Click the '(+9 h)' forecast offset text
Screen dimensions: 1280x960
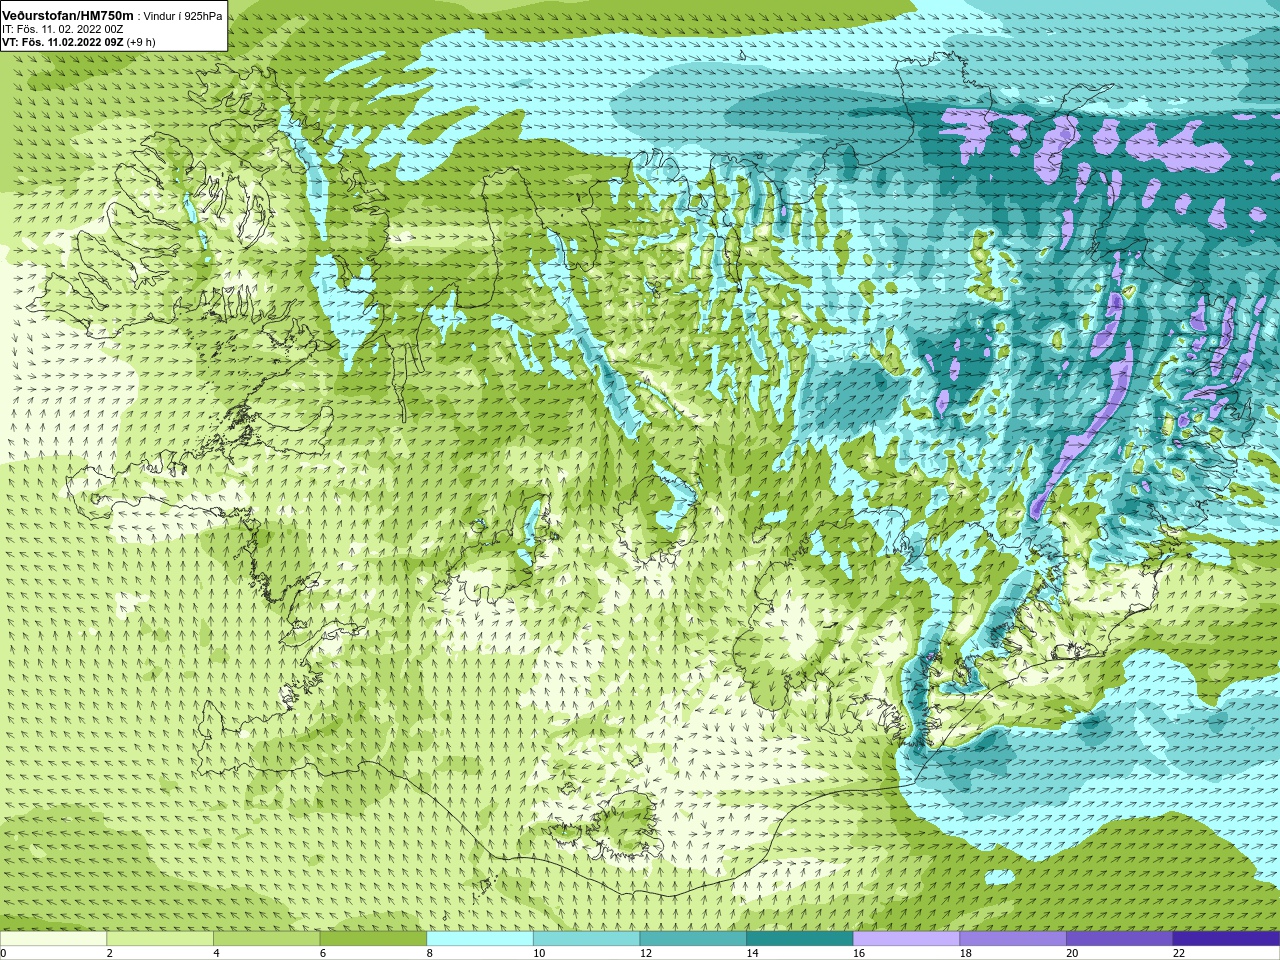[141, 42]
